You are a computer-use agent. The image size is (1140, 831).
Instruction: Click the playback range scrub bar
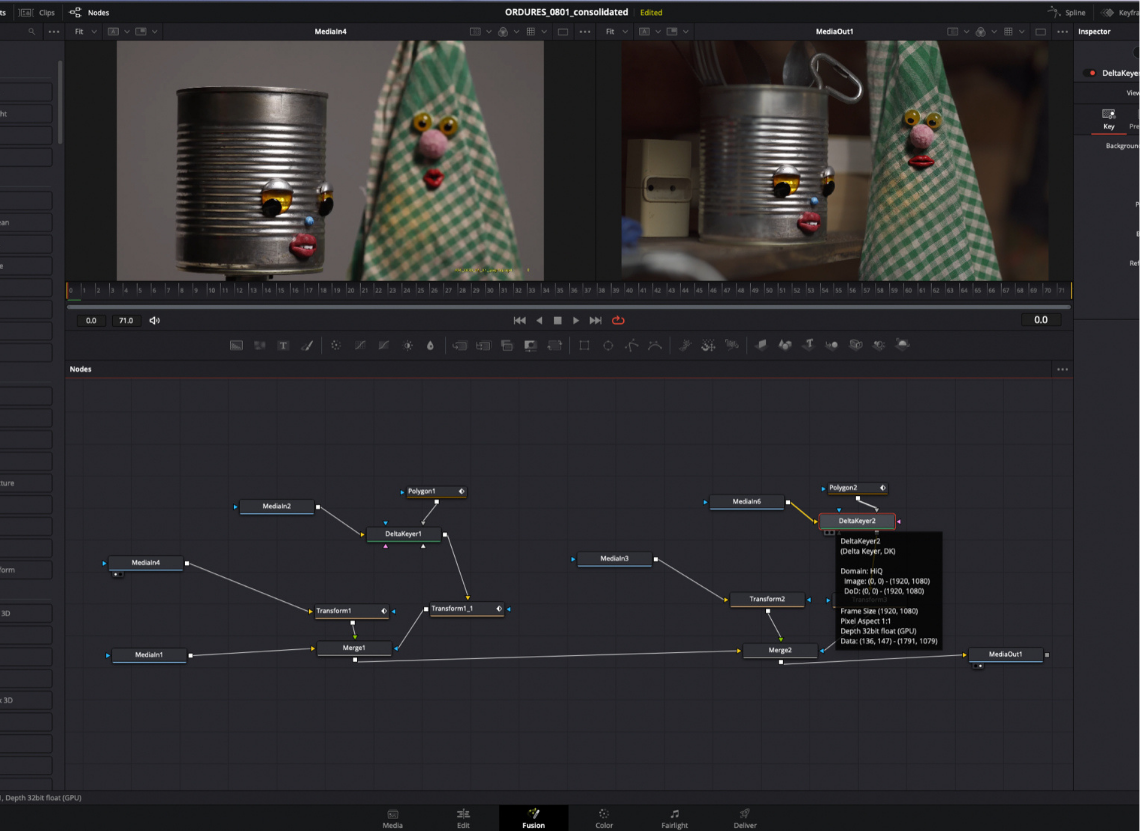tap(569, 307)
